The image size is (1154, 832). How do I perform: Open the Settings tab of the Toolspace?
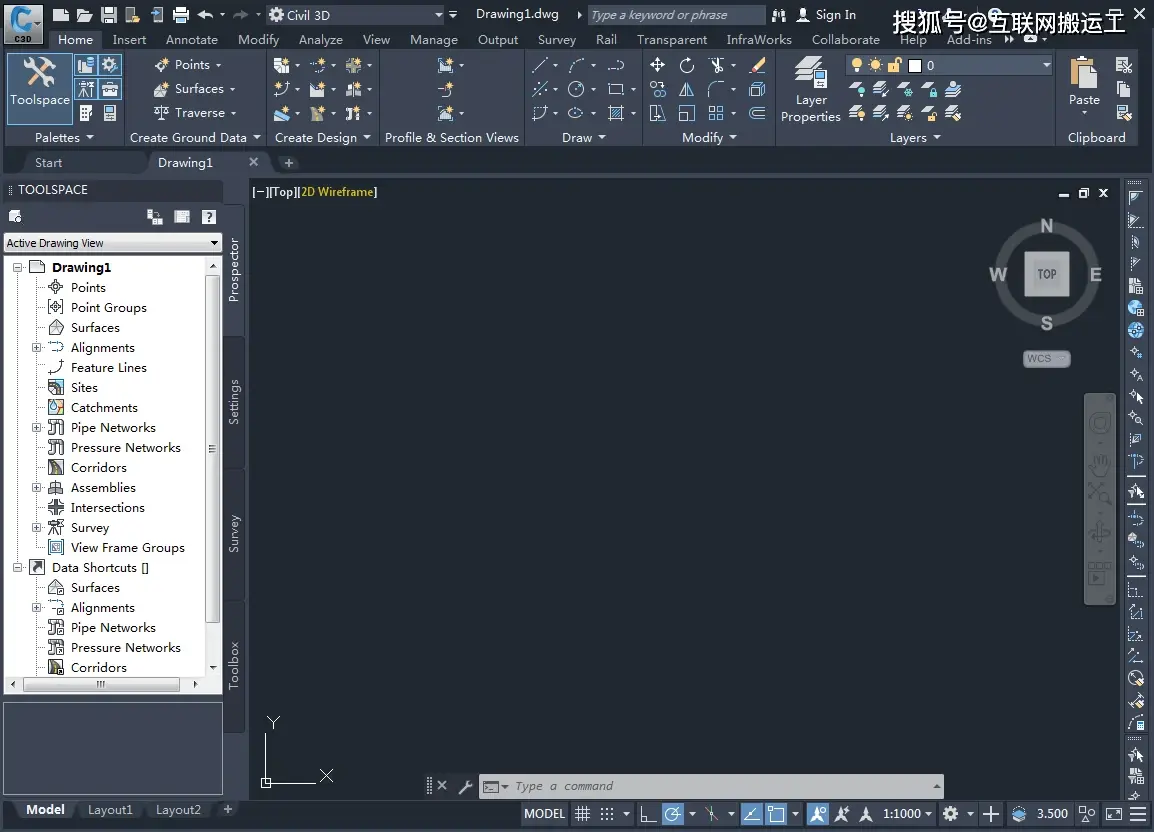(x=234, y=402)
